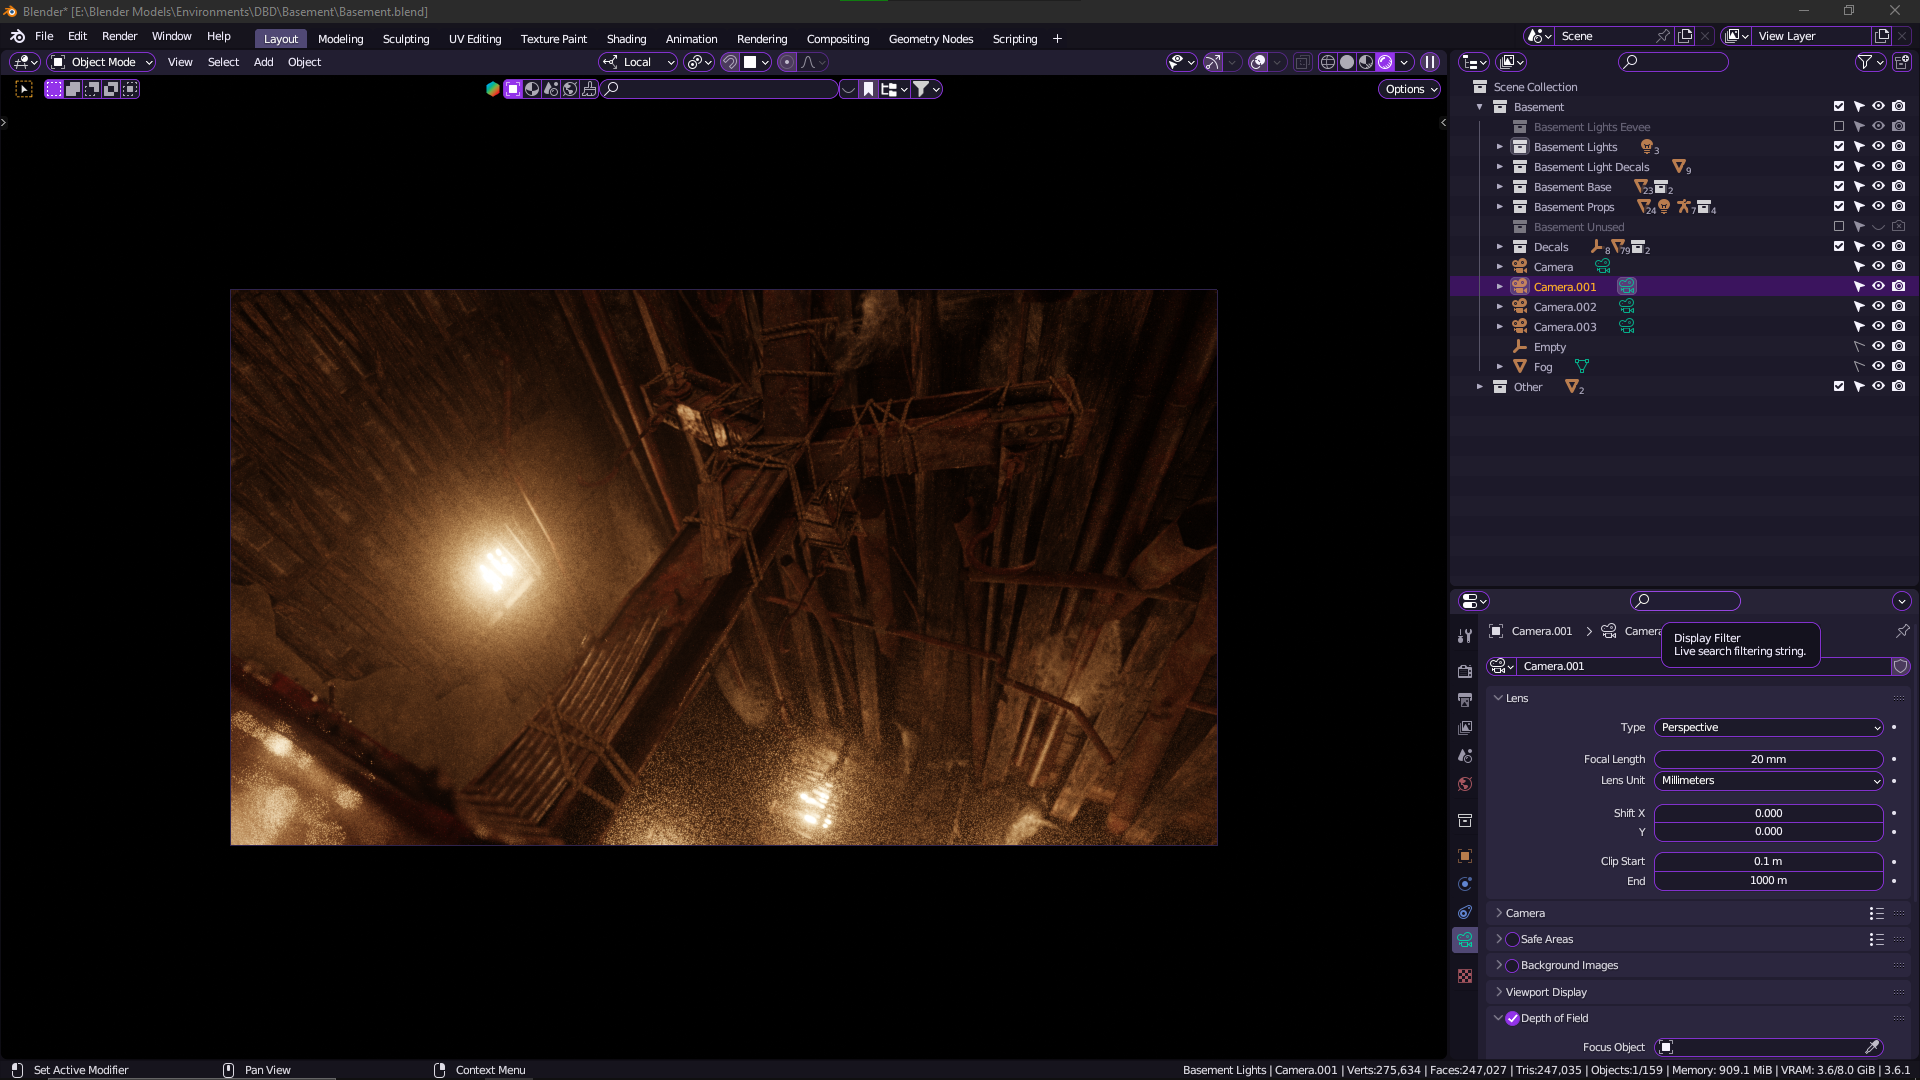Switch to the Geometry Nodes workspace tab

[930, 39]
